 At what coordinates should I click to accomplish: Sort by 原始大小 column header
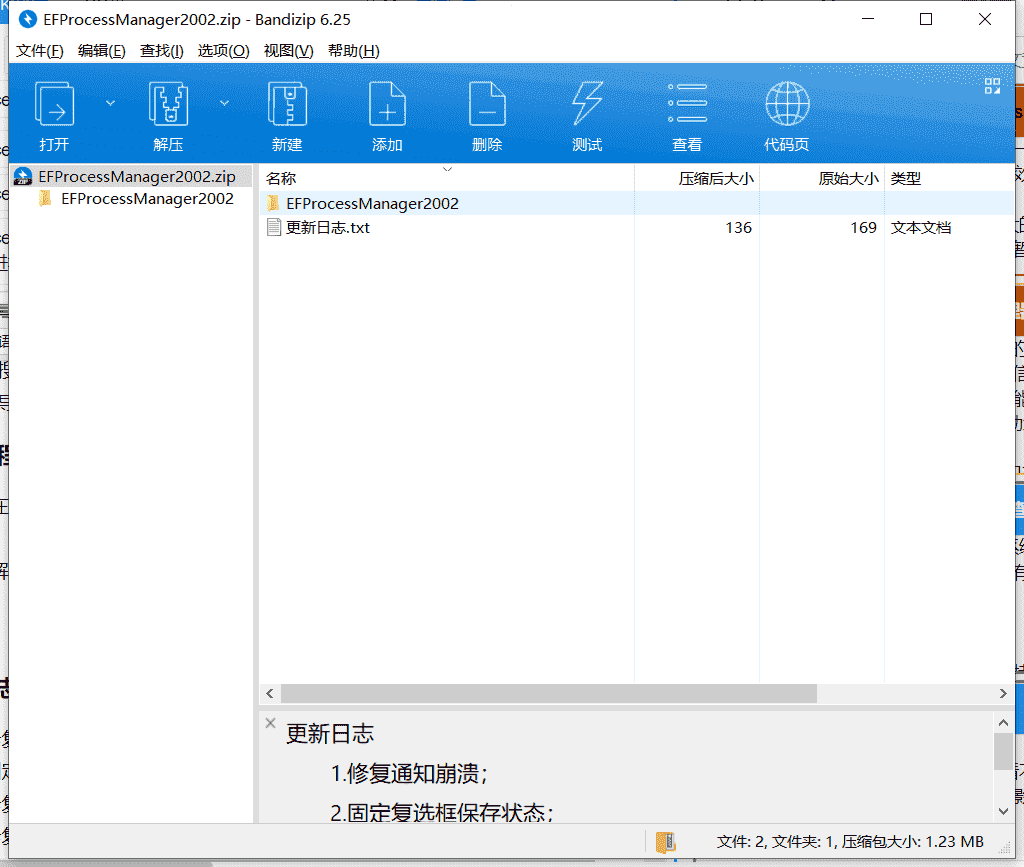point(822,178)
